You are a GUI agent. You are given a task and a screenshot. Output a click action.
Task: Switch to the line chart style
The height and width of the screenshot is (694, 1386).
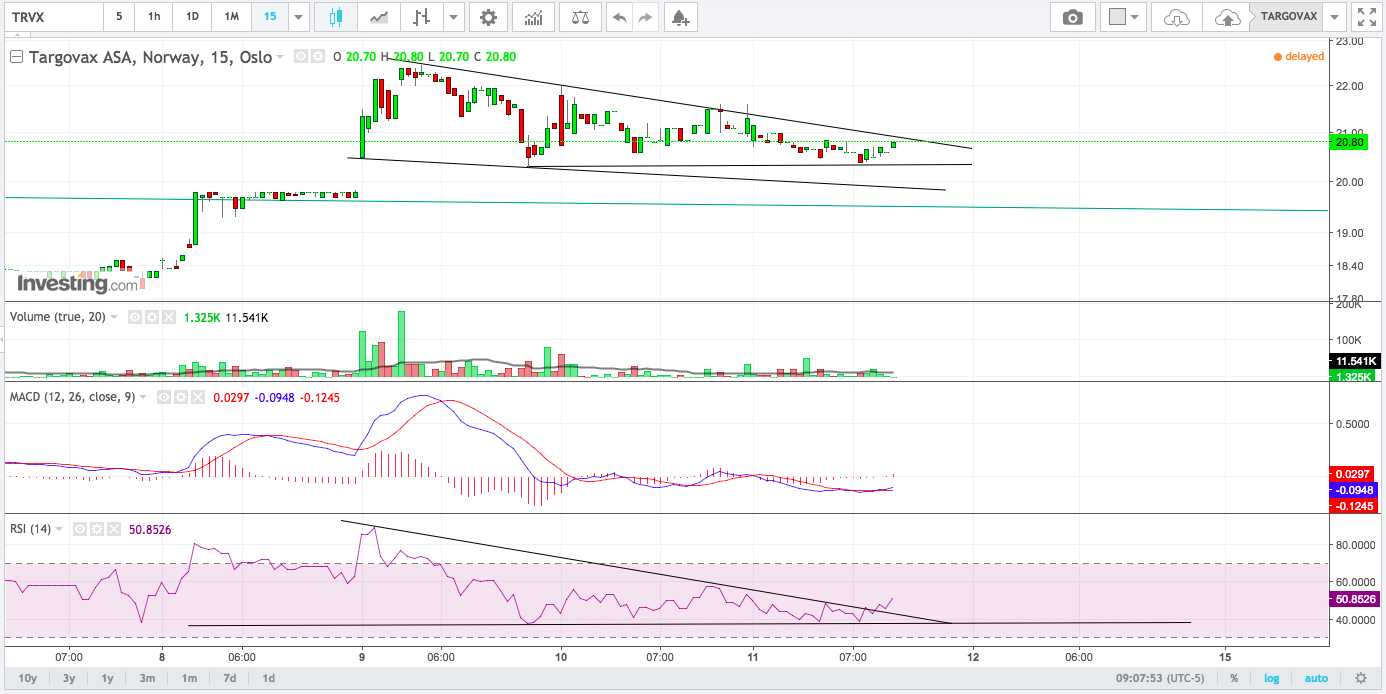(x=379, y=17)
